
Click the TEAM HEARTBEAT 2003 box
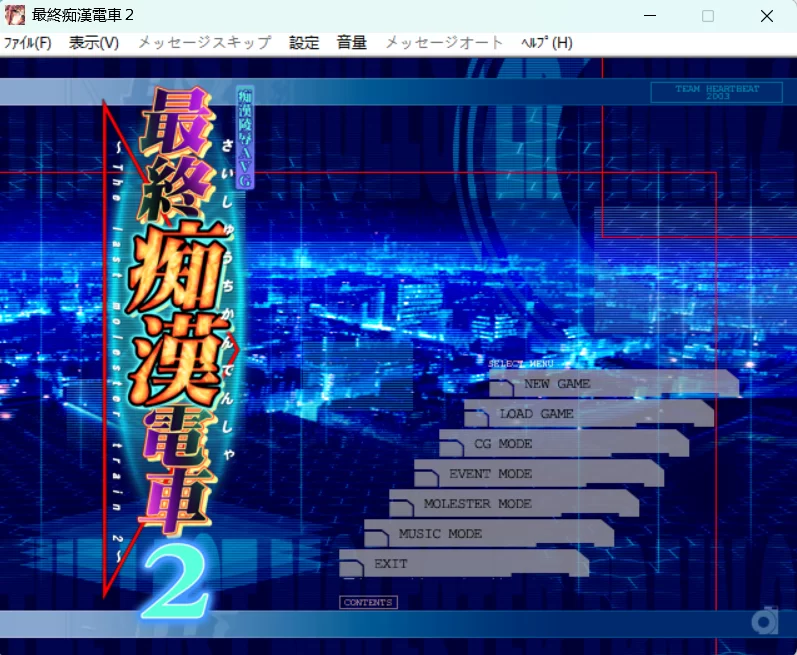click(717, 92)
